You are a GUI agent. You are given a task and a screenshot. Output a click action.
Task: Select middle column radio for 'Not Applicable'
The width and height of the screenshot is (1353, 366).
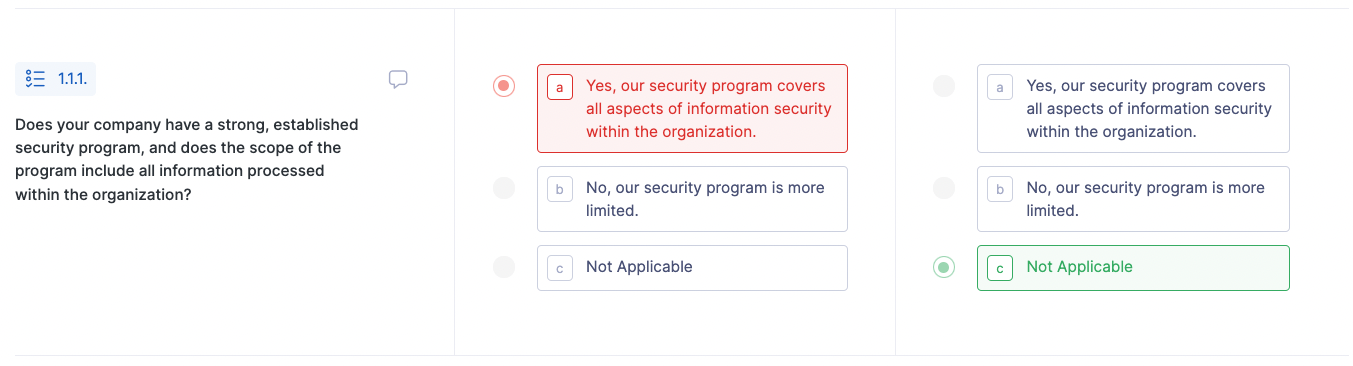coord(504,267)
